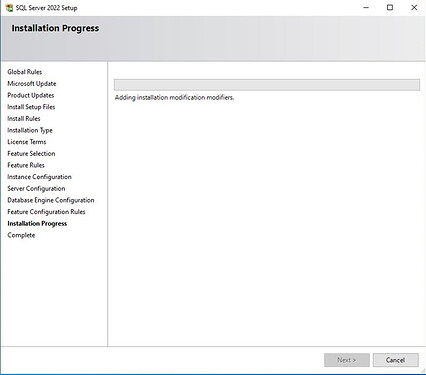Click the SQL Server 2022 Setup window title
This screenshot has width=426, height=375.
click(46, 8)
